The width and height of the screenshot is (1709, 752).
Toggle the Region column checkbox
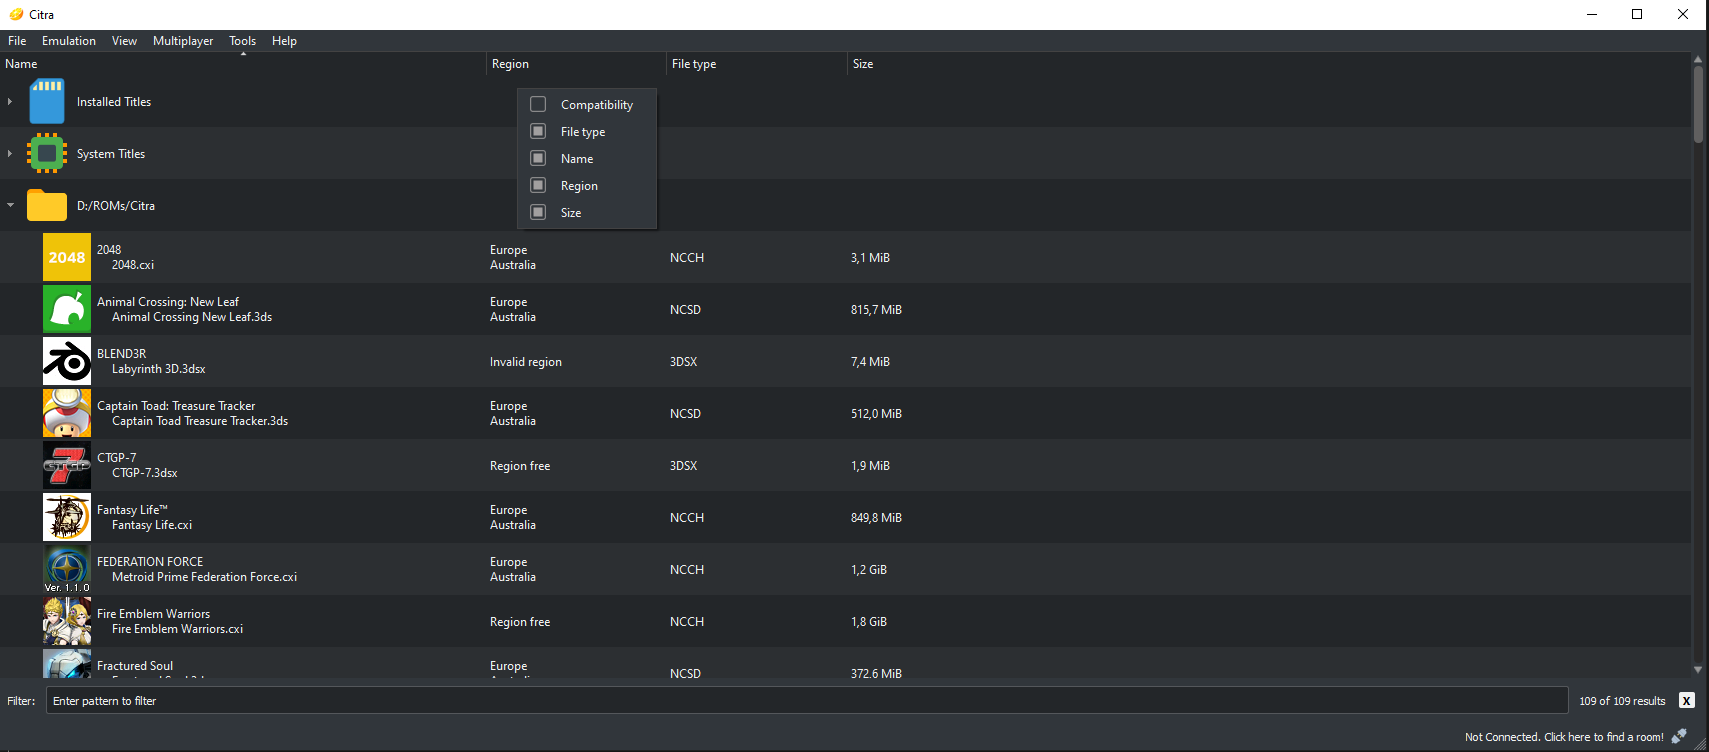[538, 185]
